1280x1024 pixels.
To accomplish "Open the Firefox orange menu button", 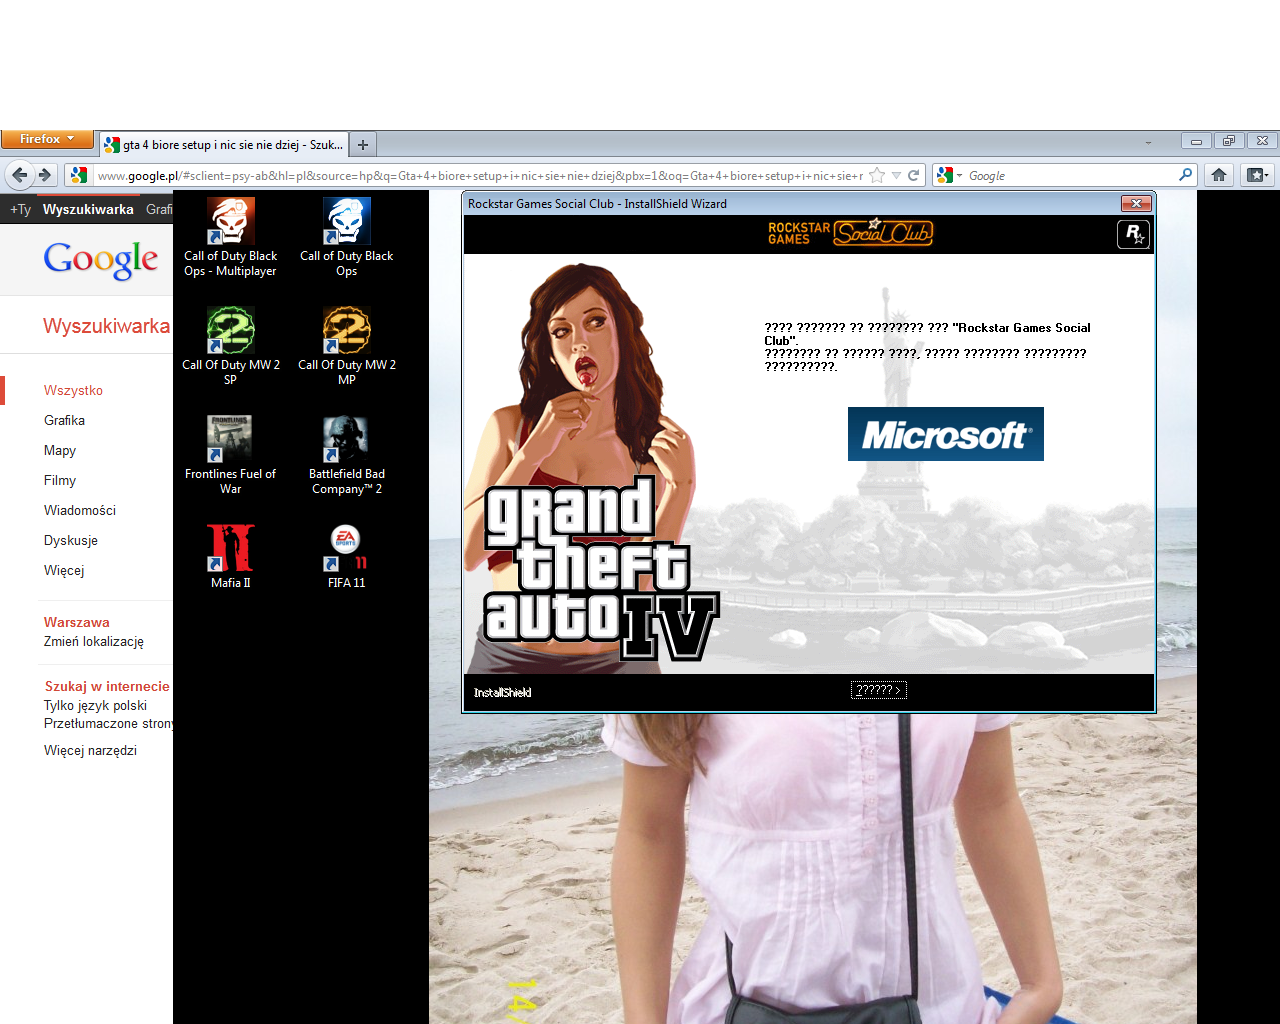I will click(47, 139).
